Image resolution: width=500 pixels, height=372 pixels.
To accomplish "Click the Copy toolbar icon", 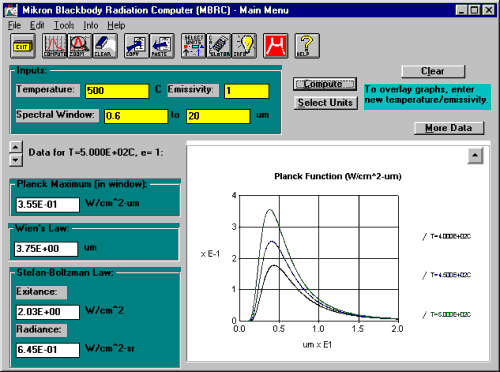I will click(136, 46).
